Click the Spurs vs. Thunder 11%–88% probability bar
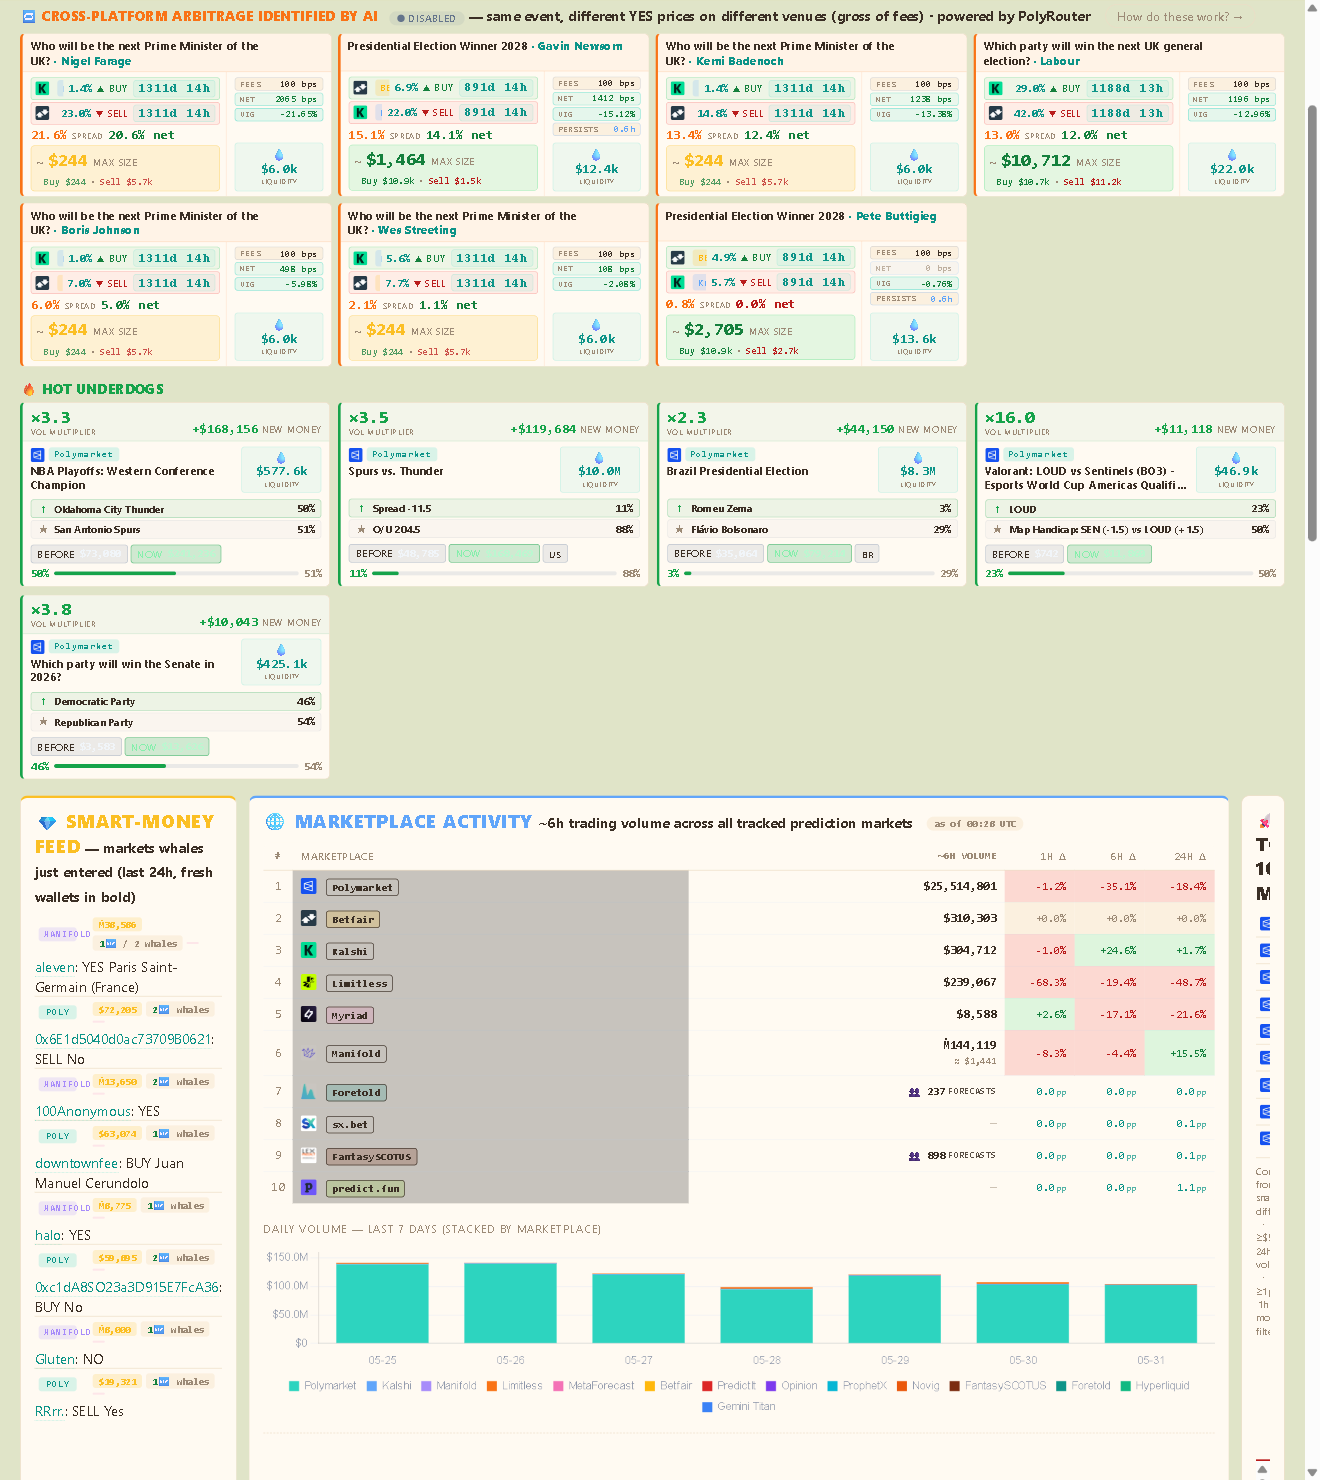1320x1480 pixels. click(494, 573)
